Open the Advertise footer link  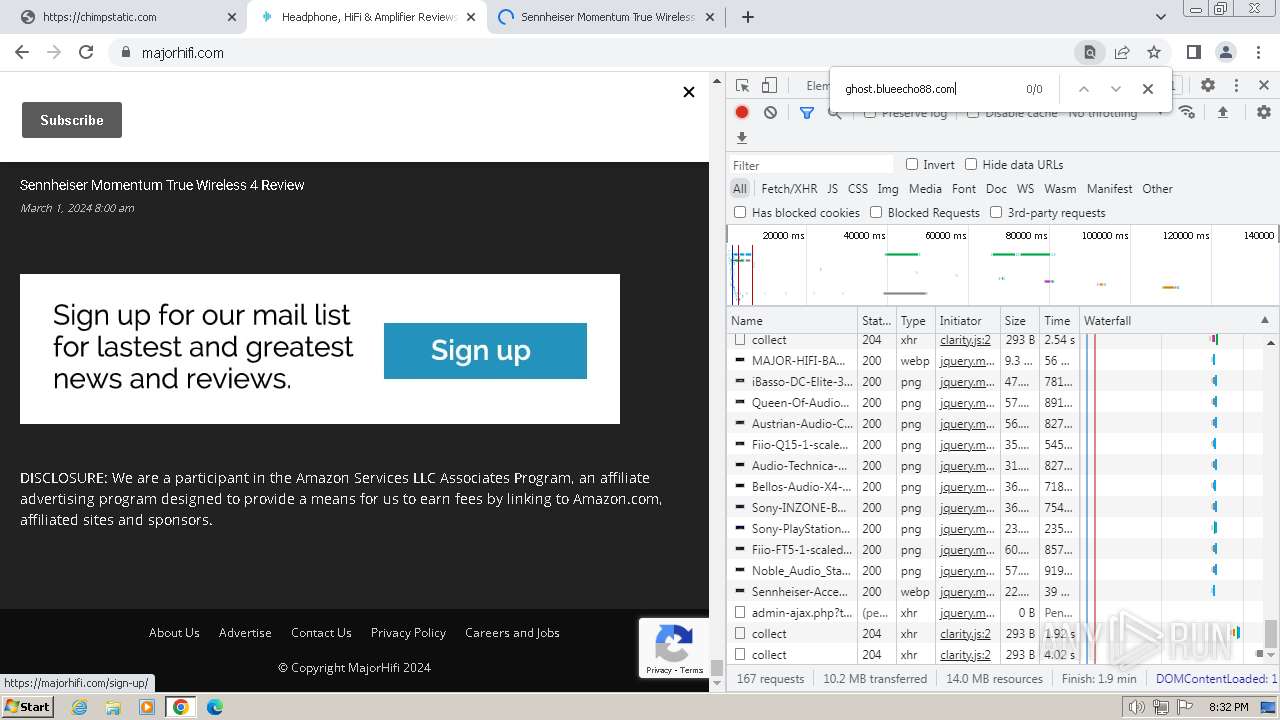tap(245, 632)
